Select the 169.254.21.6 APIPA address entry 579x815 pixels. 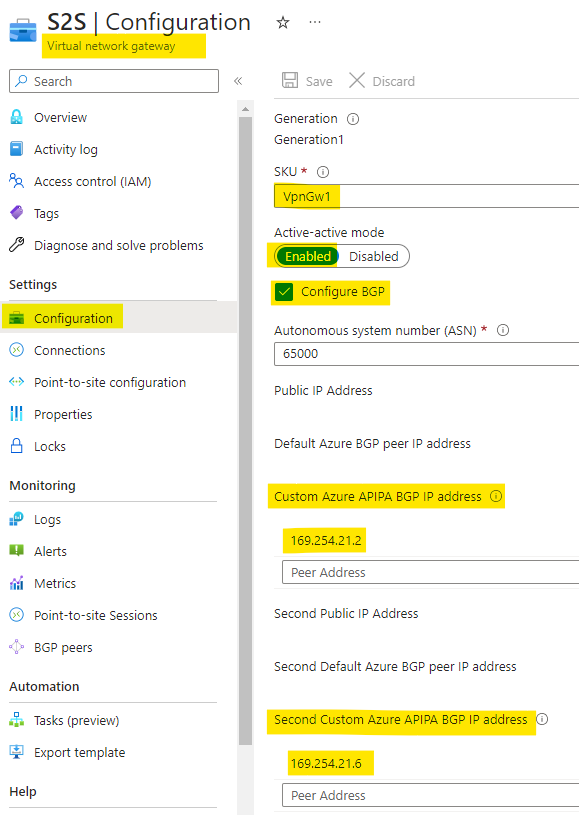(326, 764)
